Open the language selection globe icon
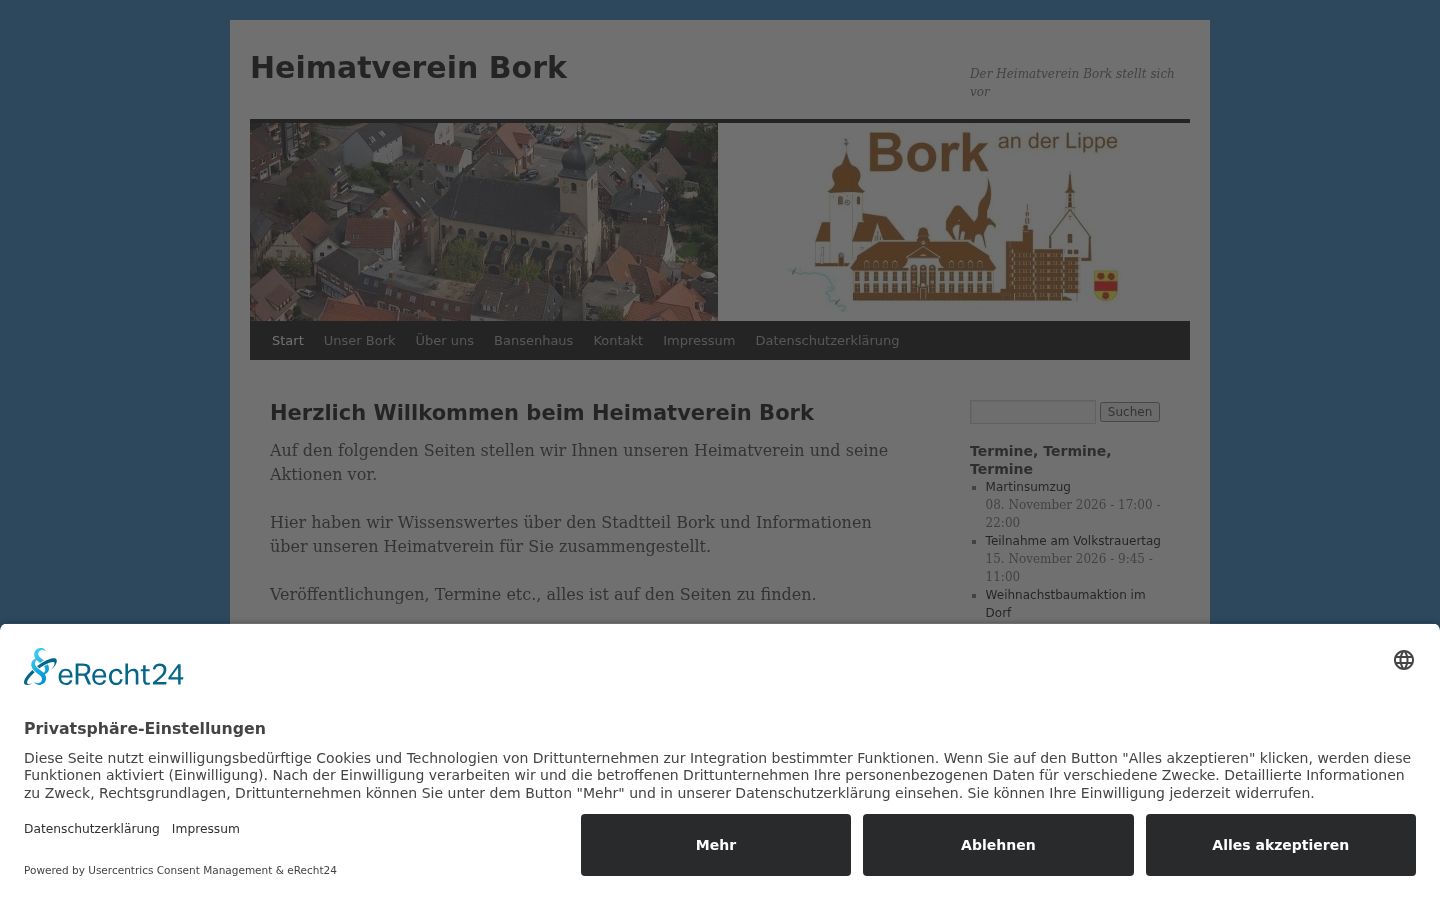Image resolution: width=1440 pixels, height=900 pixels. [1404, 660]
